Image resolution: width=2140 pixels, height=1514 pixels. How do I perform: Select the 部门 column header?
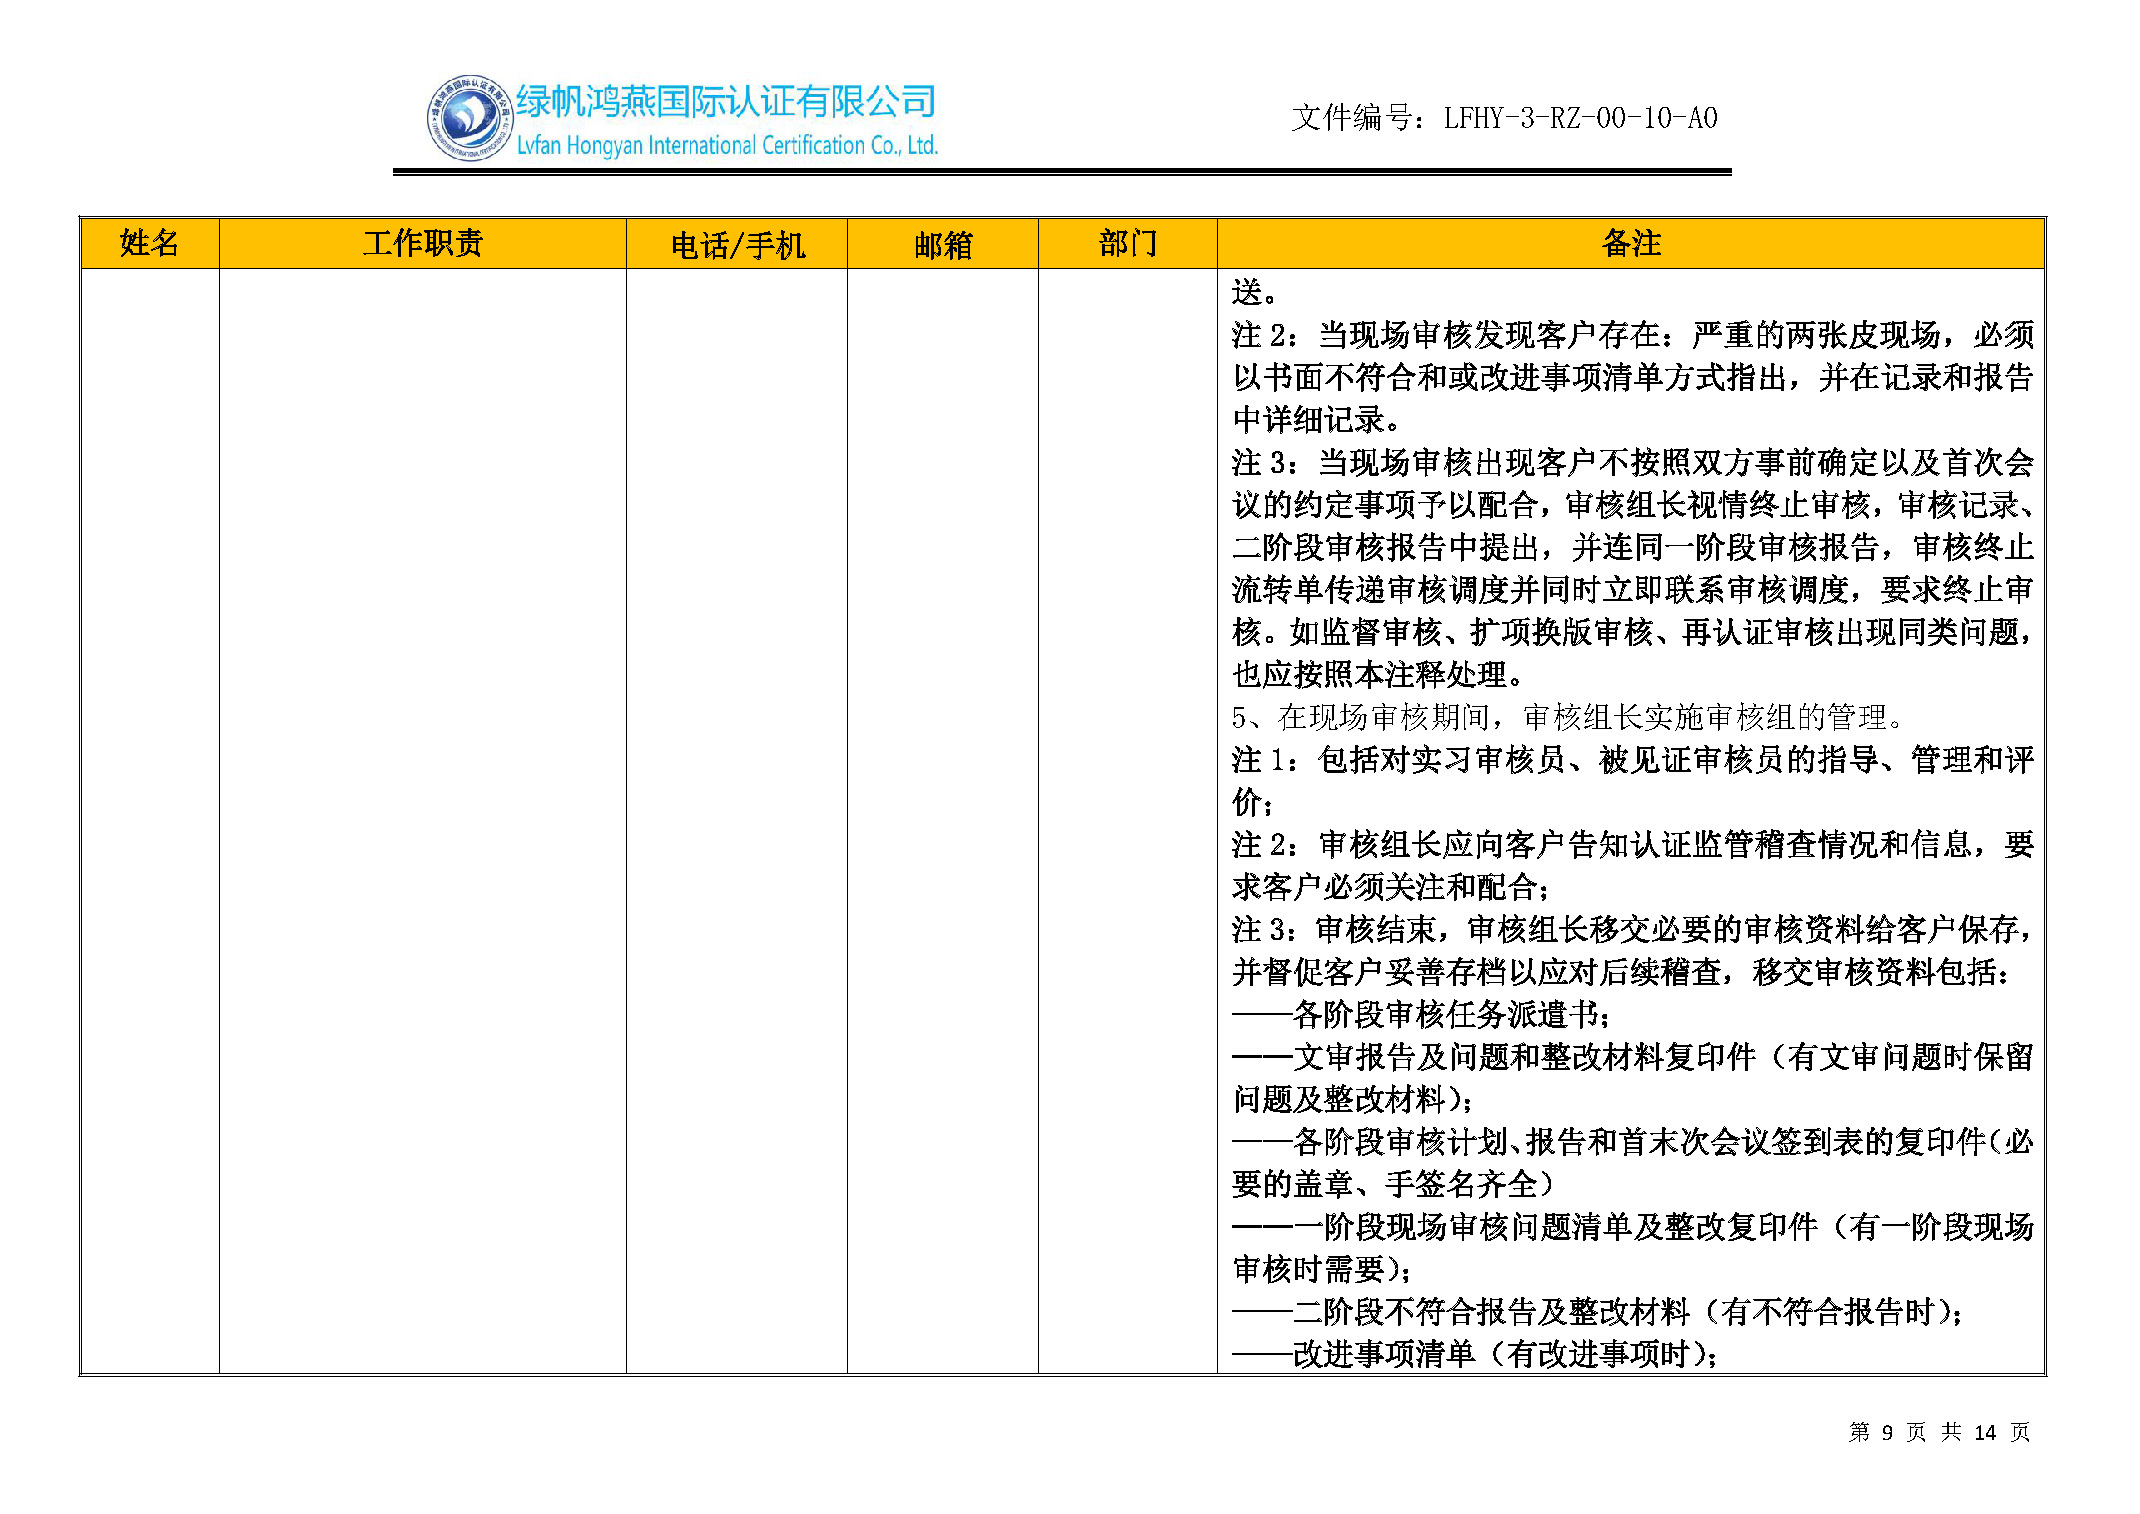pyautogui.click(x=1127, y=243)
